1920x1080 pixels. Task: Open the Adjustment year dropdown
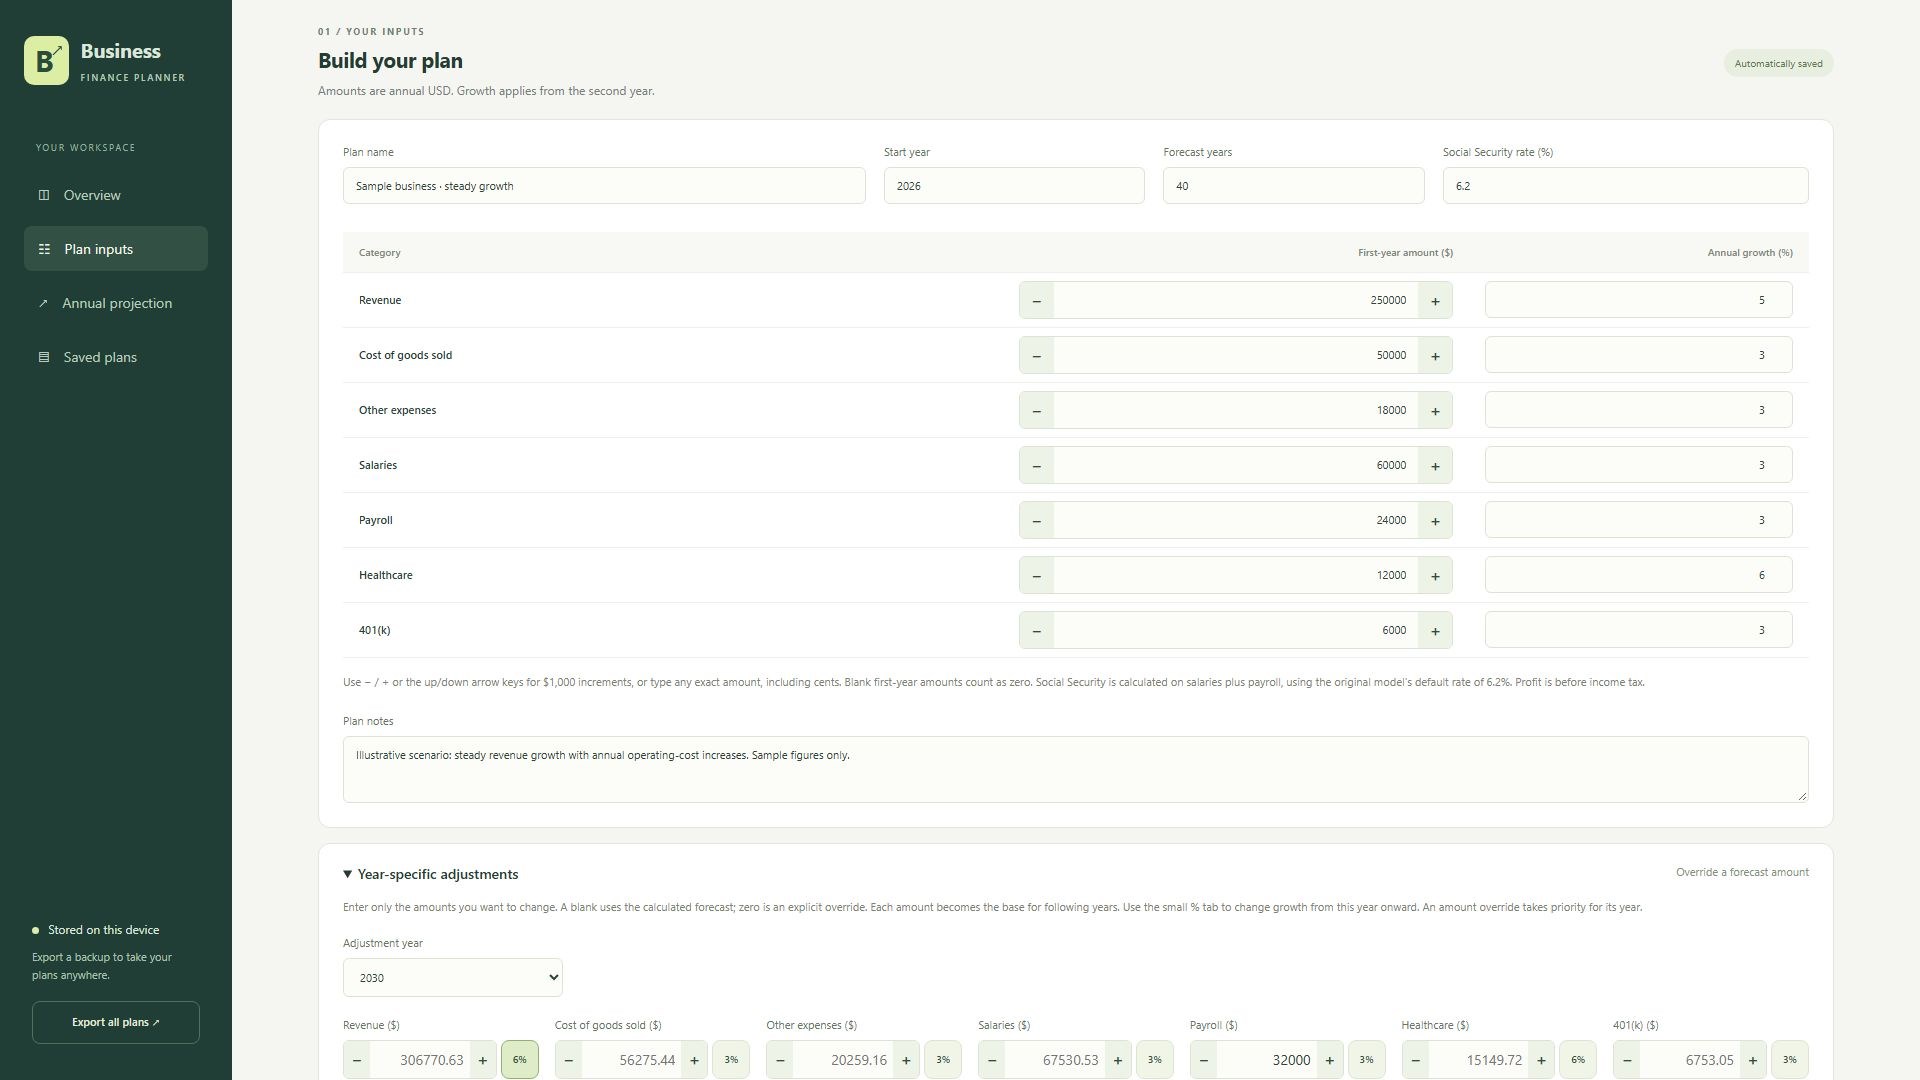453,978
